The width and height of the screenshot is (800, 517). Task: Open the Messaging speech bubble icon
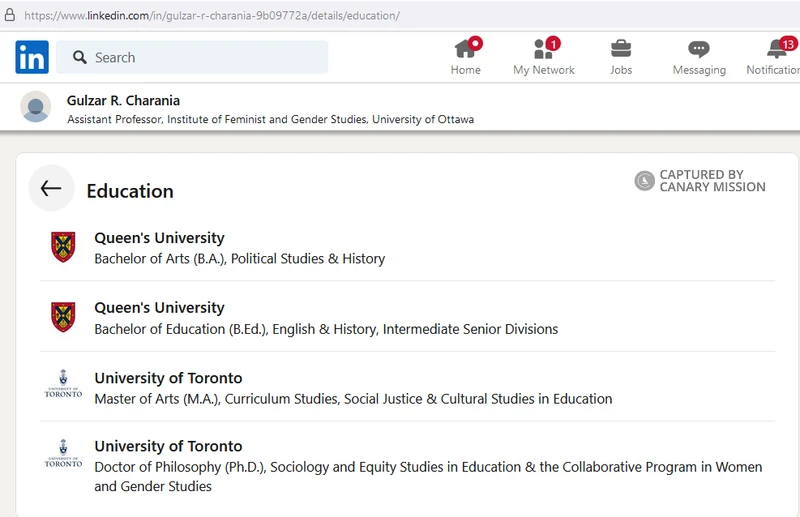point(698,49)
